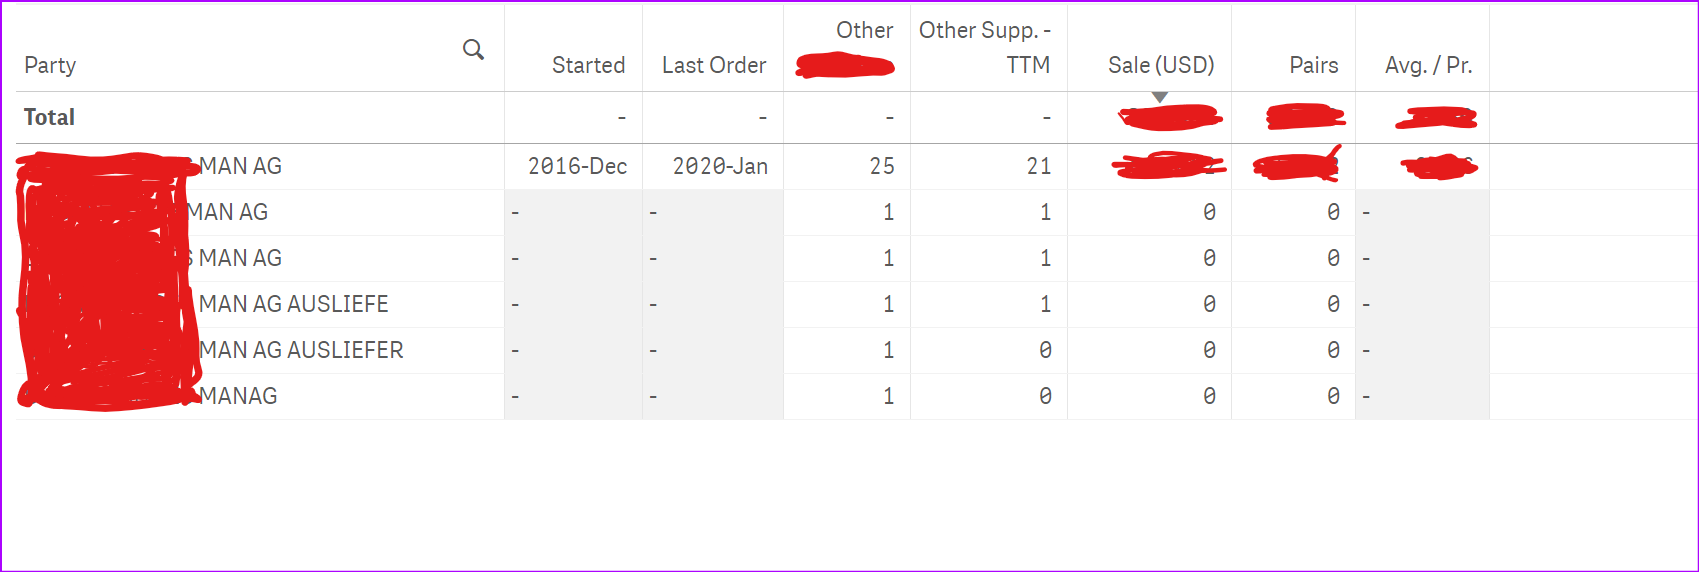
Task: Click the first MAN AG party cell
Action: pos(240,166)
